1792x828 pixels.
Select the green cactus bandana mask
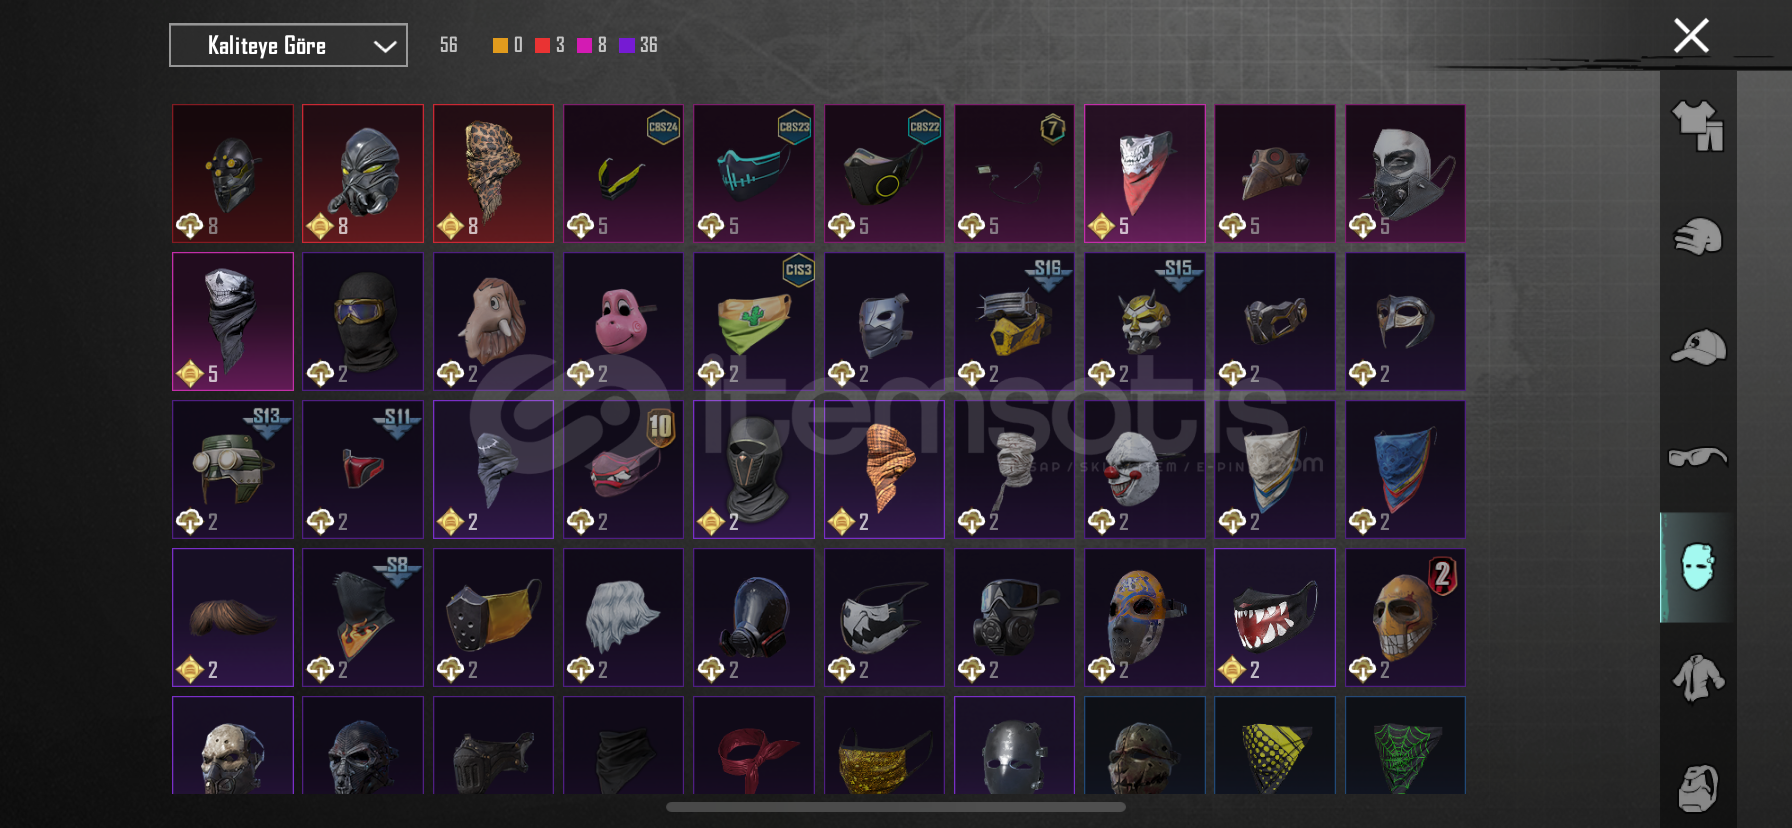754,321
